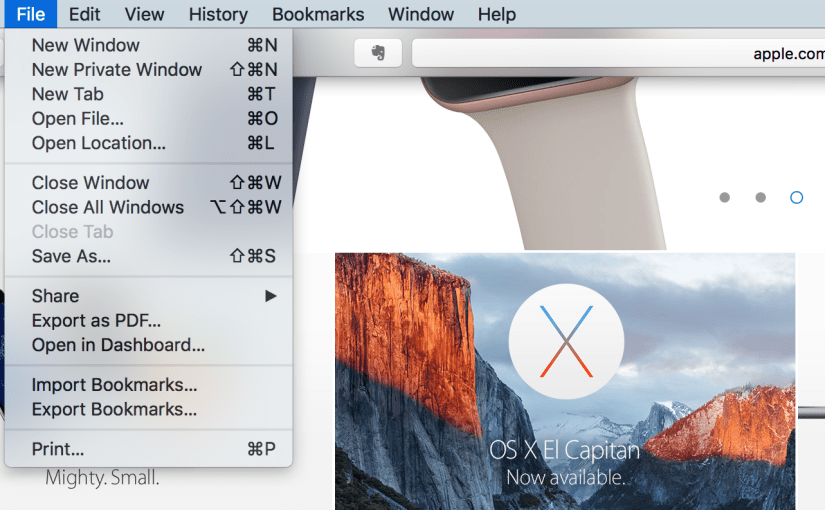Viewport: 825px width, 510px height.
Task: Choose Close All Windows
Action: click(148, 207)
